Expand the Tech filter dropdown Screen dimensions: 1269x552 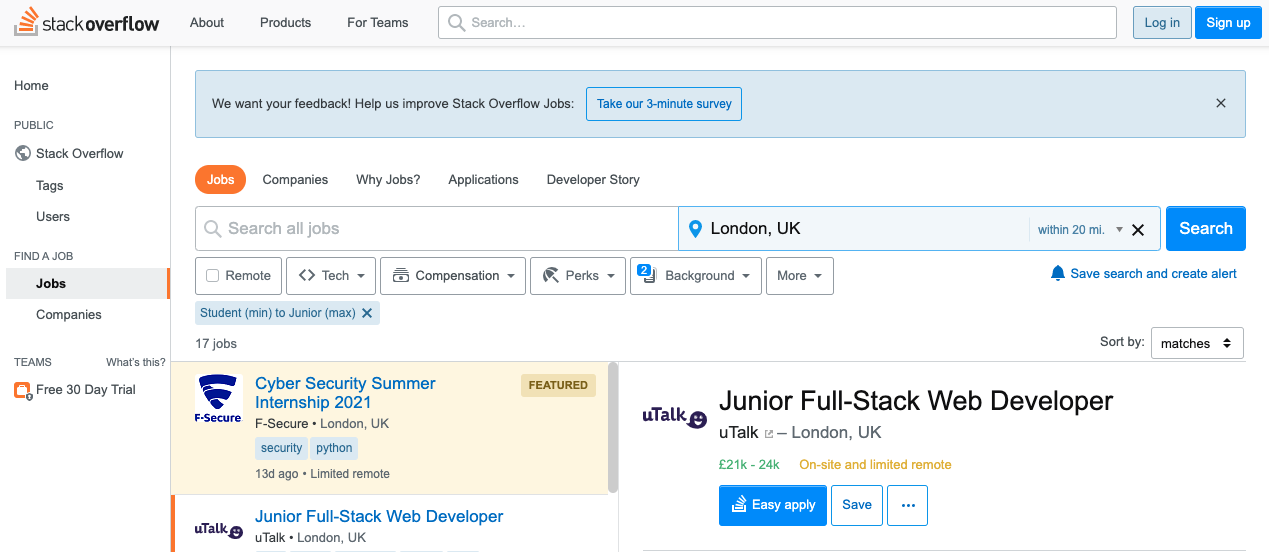pyautogui.click(x=331, y=276)
